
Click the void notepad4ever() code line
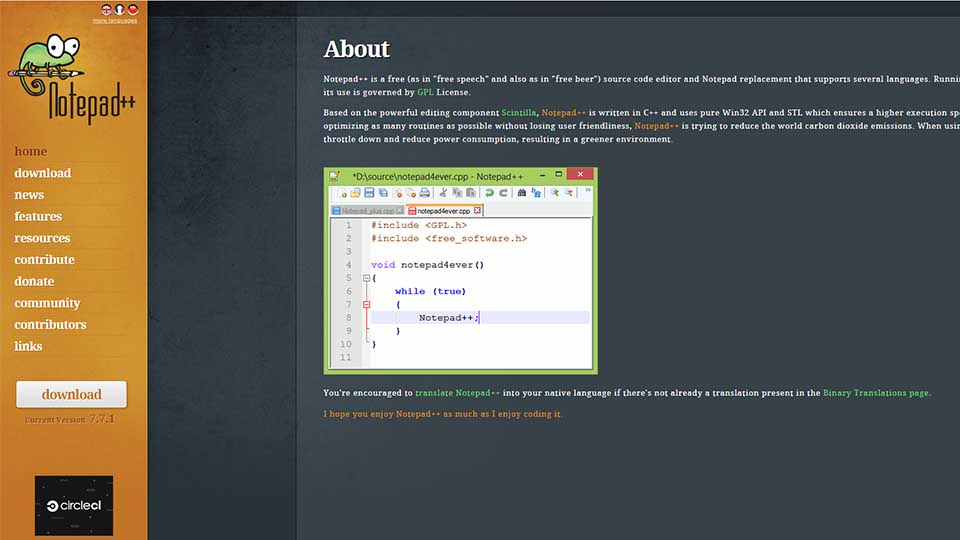[427, 265]
